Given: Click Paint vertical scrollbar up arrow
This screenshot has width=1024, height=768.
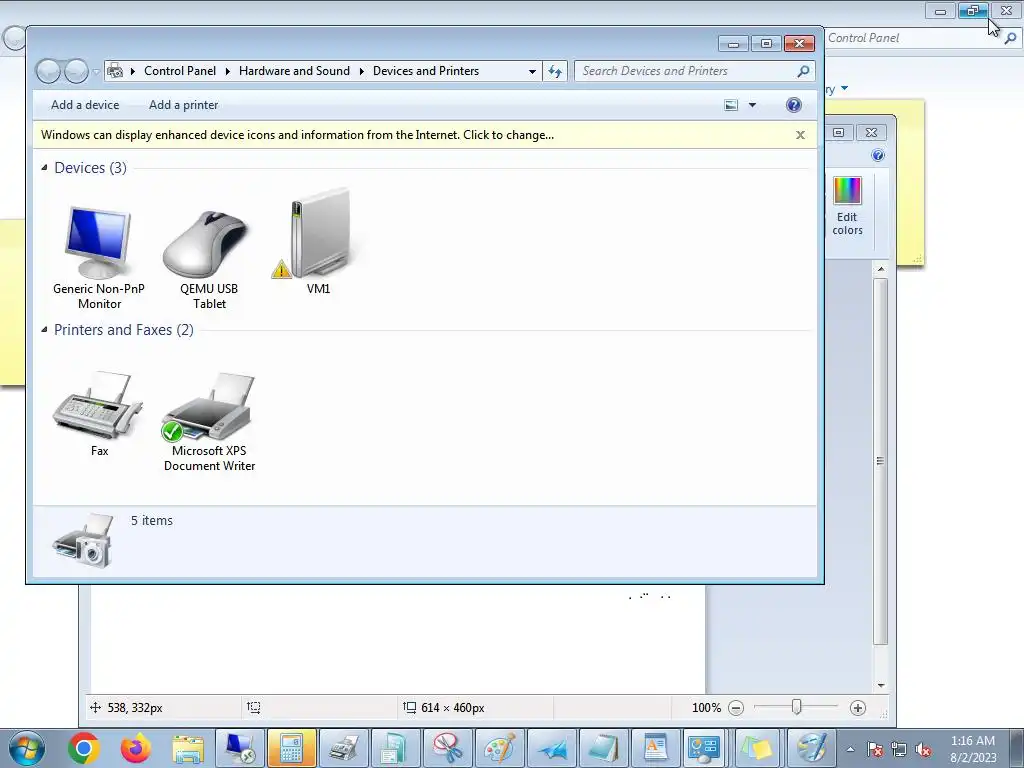Looking at the screenshot, I should coord(881,269).
